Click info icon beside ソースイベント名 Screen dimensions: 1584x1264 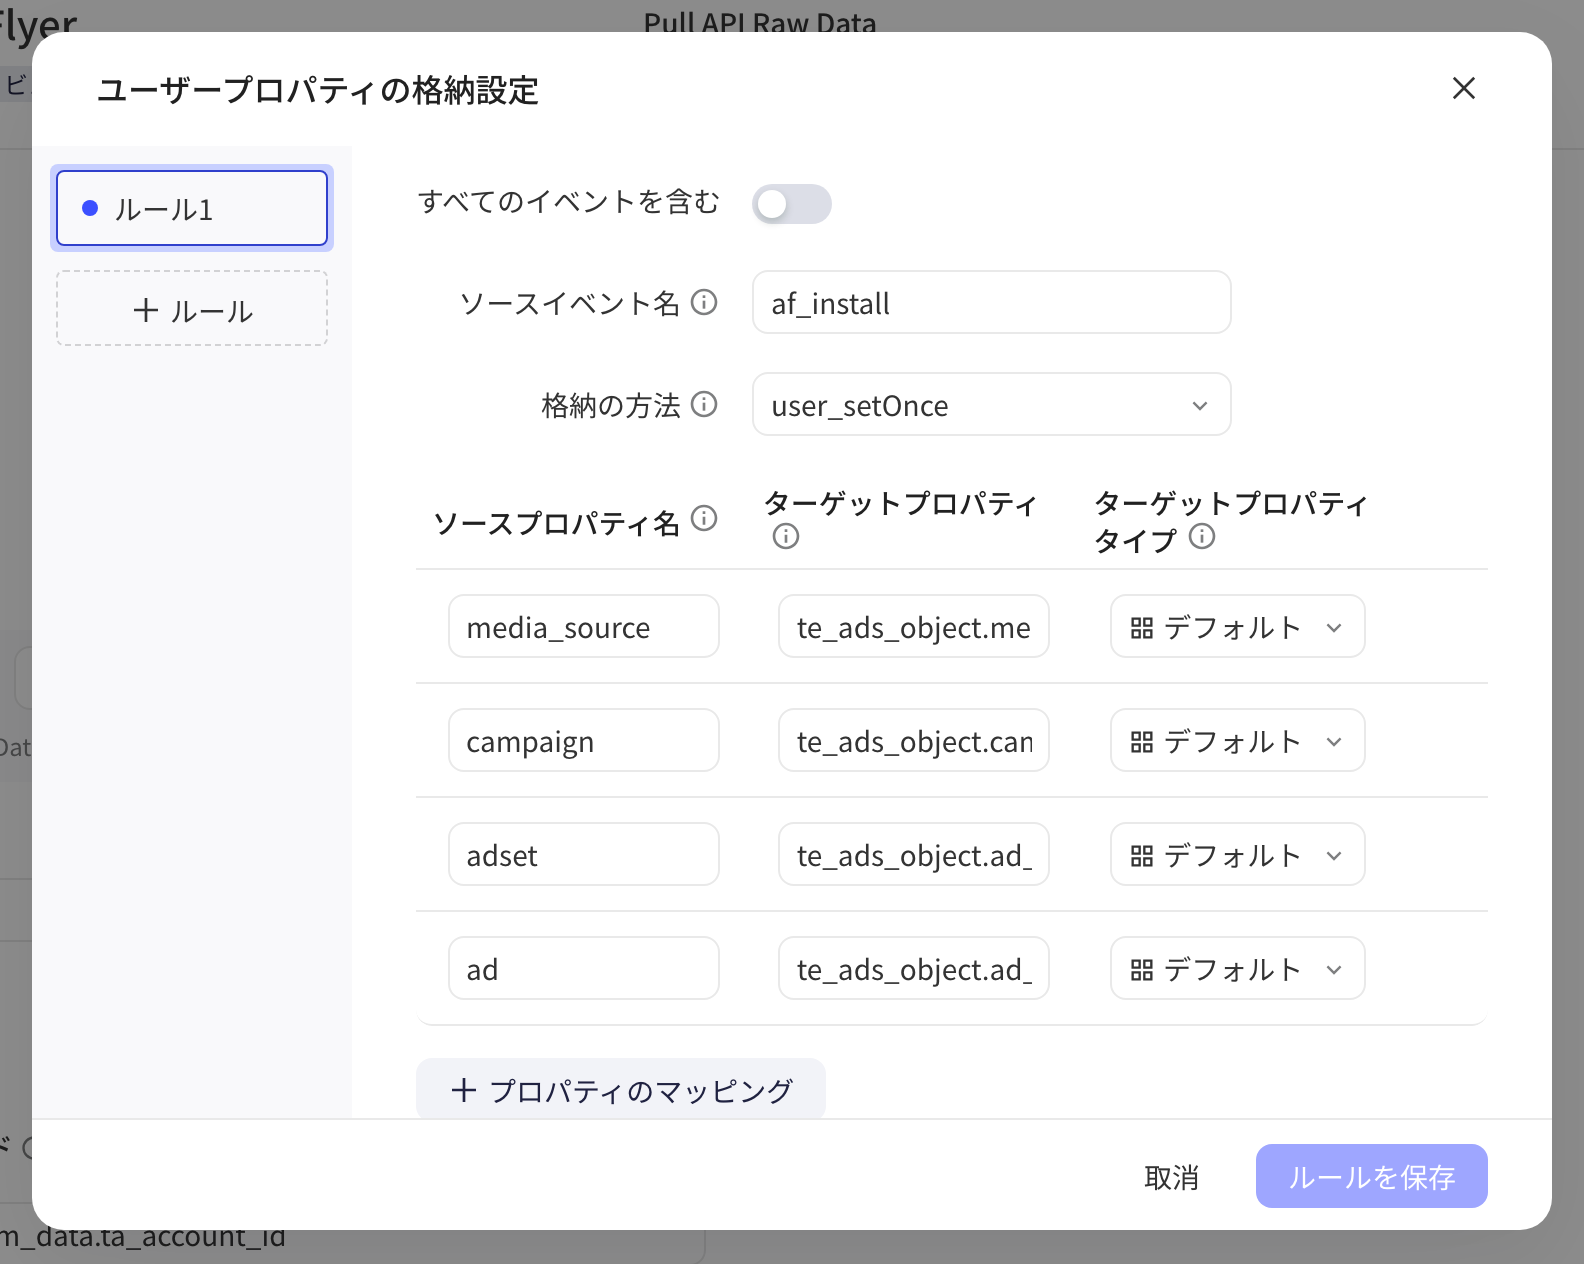coord(704,302)
